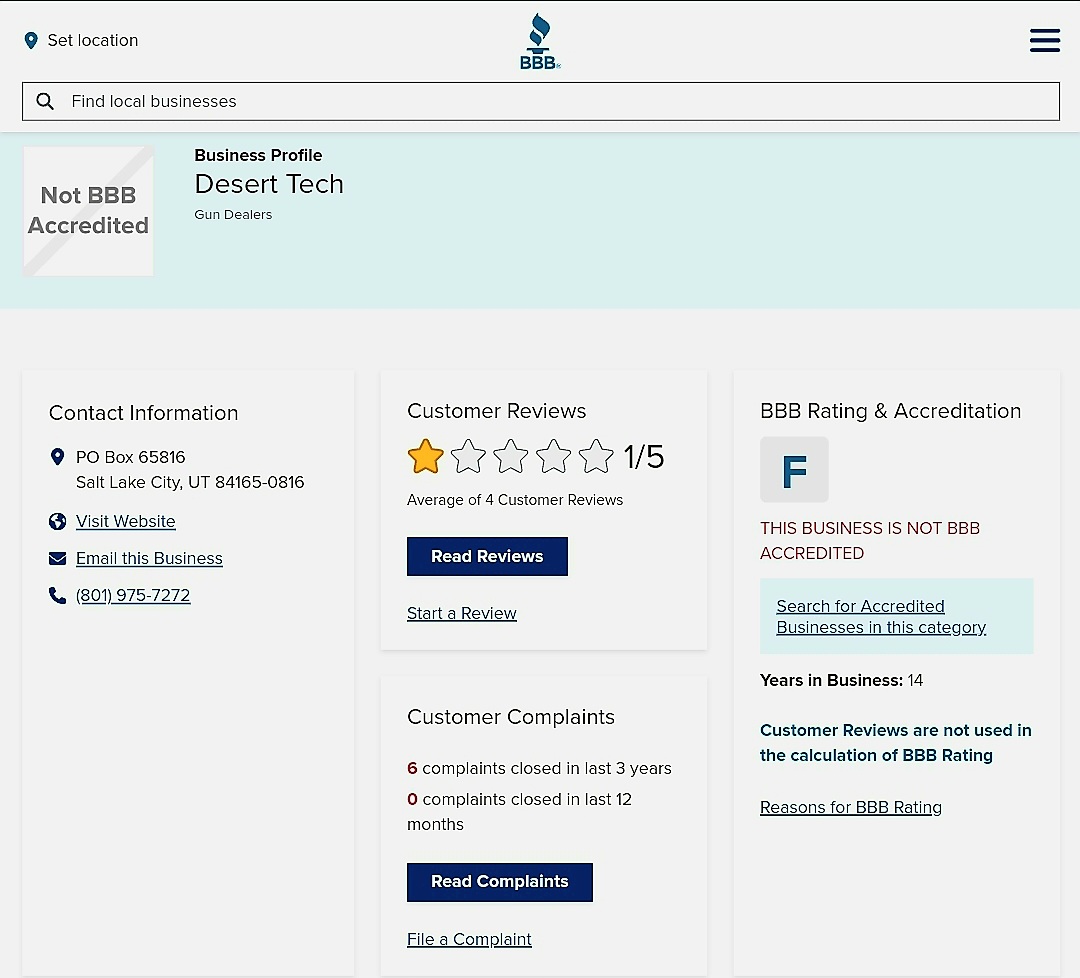Call phone number (801) 975-7272
The width and height of the screenshot is (1080, 978).
coord(133,595)
